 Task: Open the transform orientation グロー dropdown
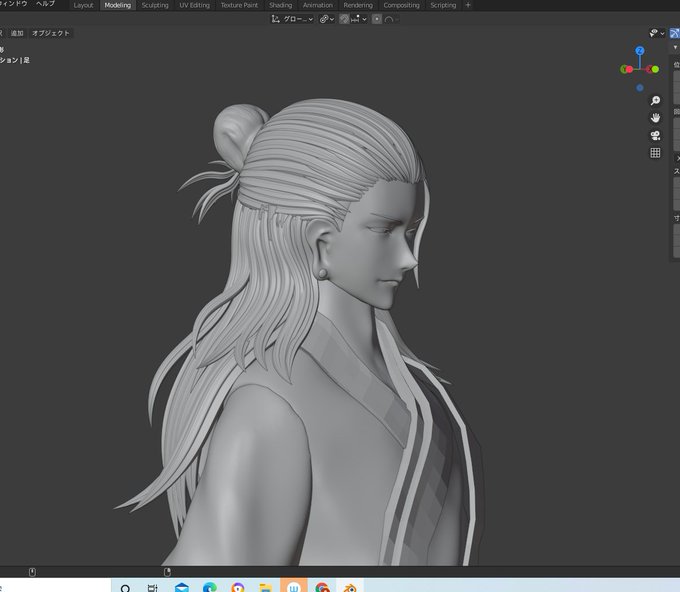pyautogui.click(x=292, y=19)
